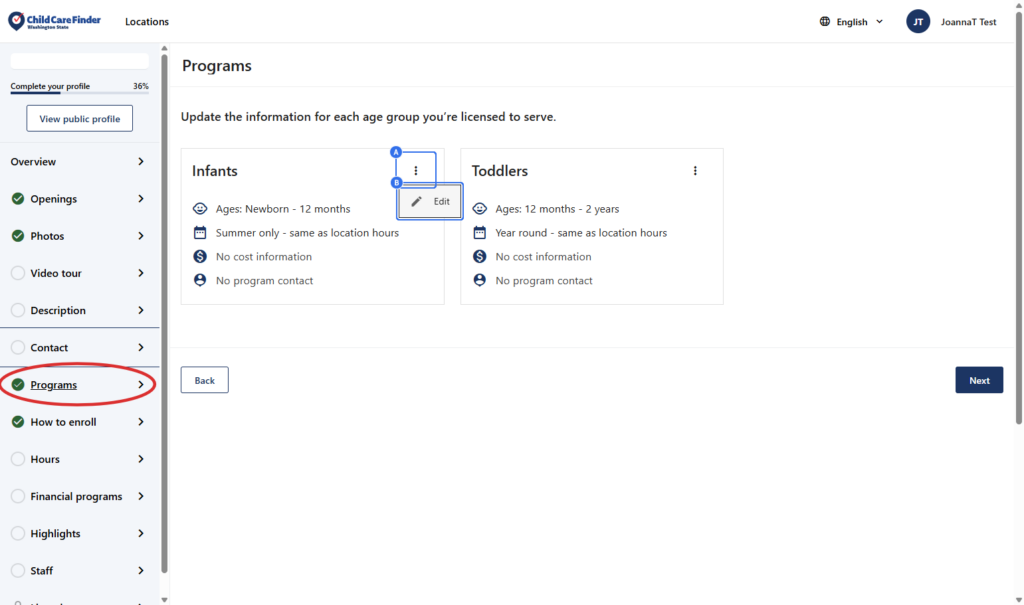This screenshot has width=1024, height=605.
Task: Click the Toddlers calendar schedule icon
Action: (480, 233)
